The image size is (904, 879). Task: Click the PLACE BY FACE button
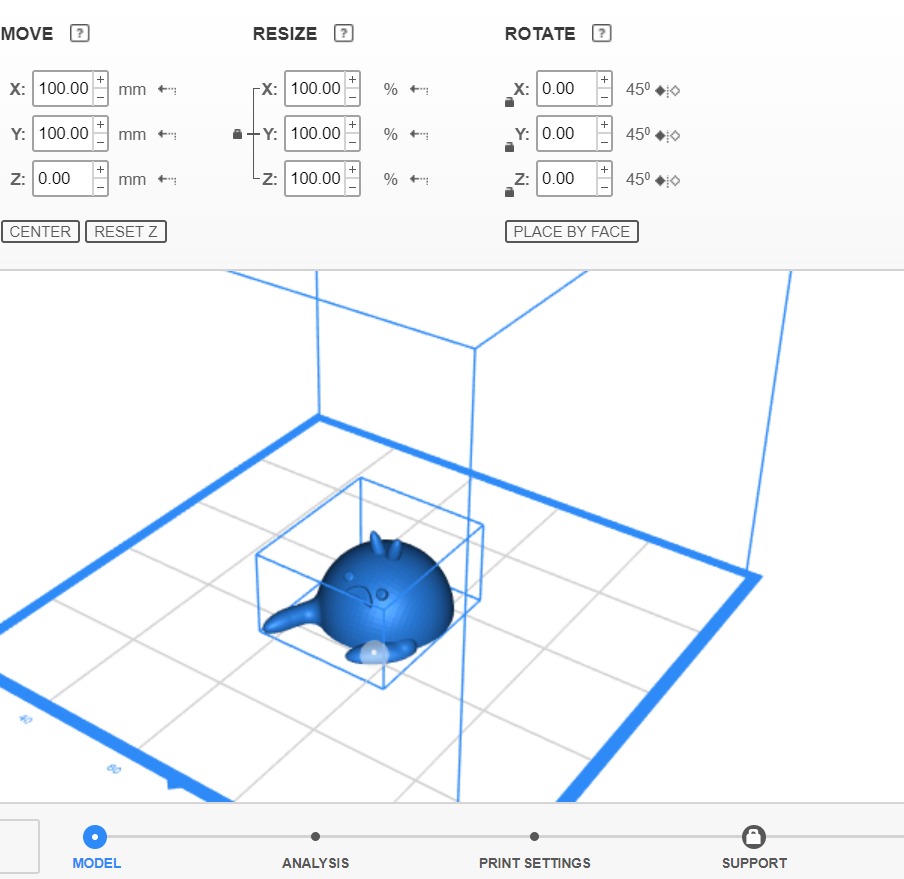click(572, 232)
